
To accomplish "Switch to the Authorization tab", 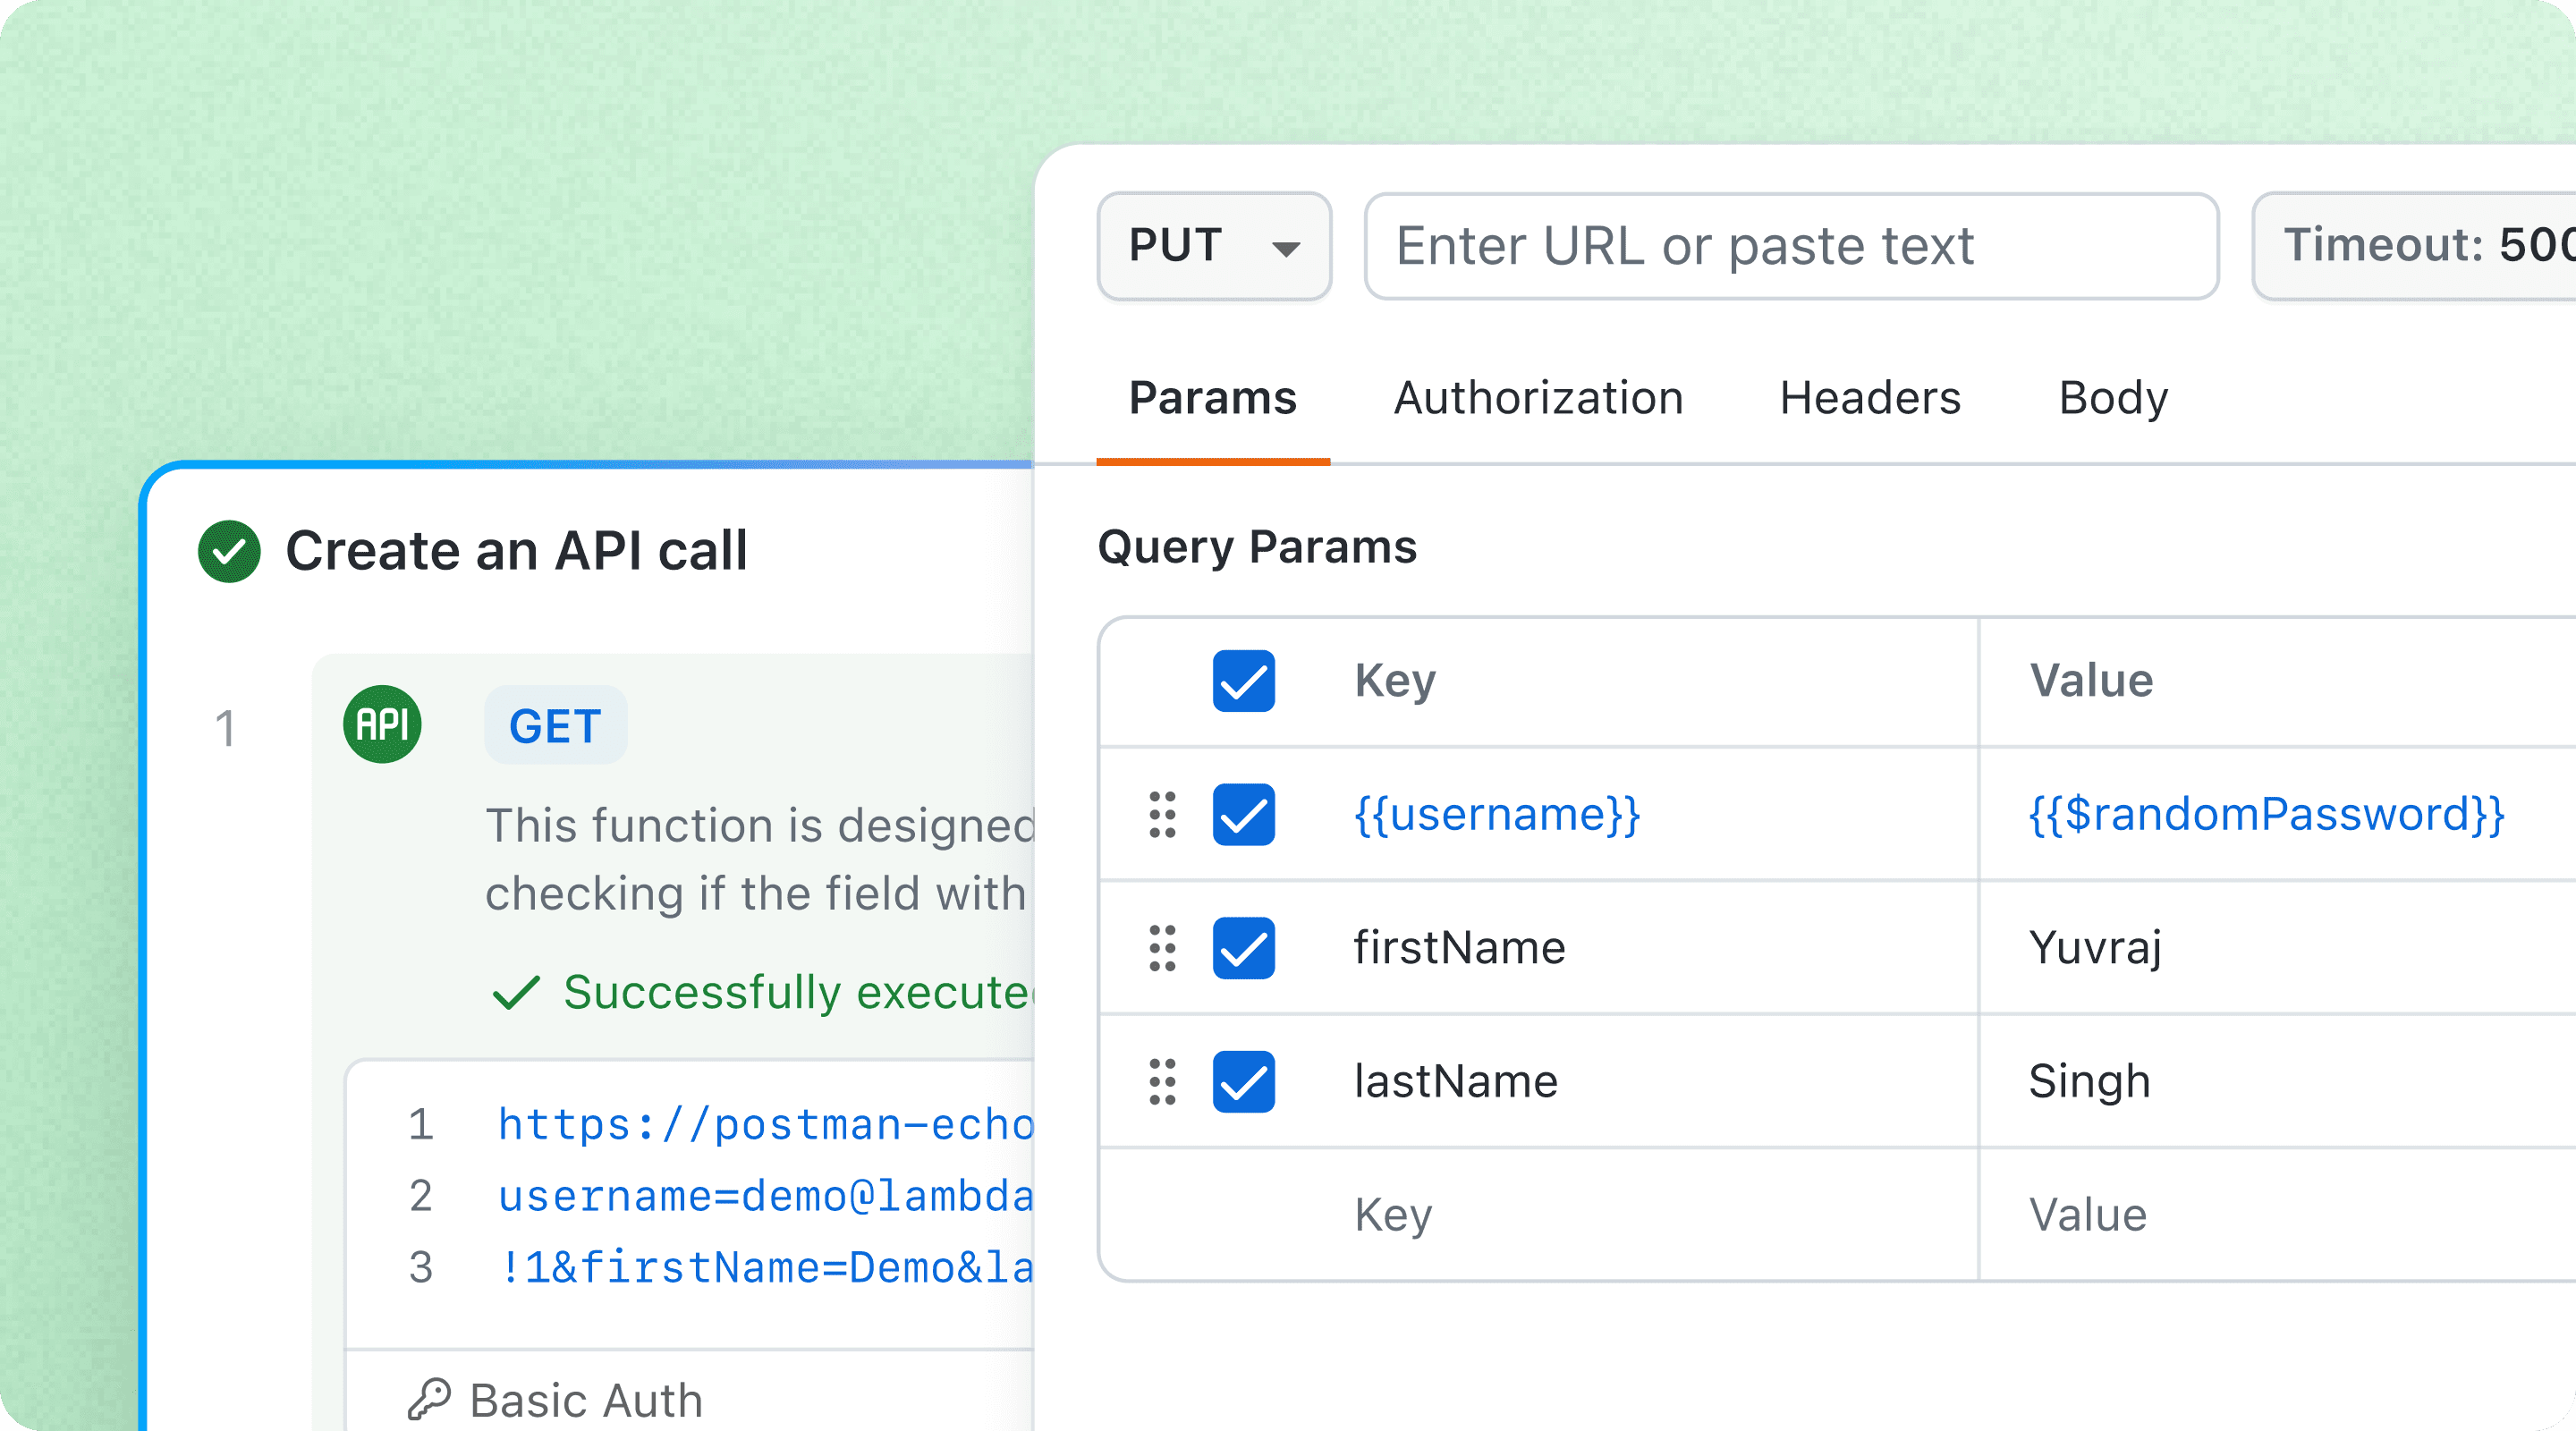I will point(1538,398).
